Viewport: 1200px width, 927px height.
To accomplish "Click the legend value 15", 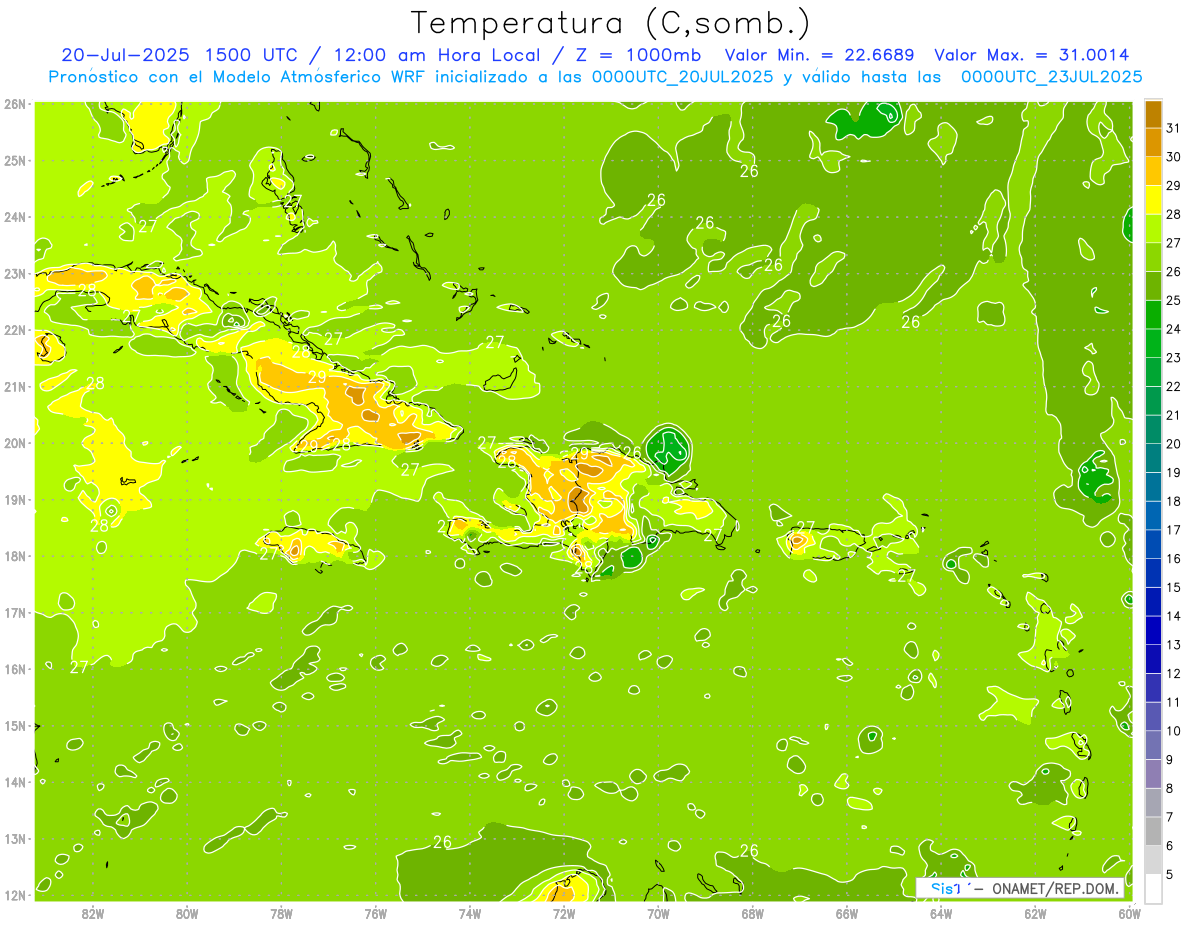I will (x=1173, y=587).
